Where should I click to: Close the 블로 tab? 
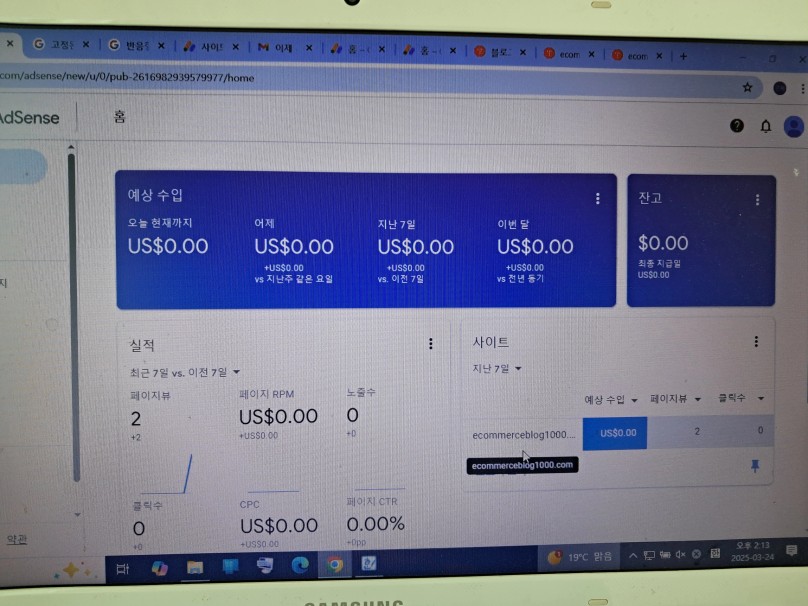[523, 52]
